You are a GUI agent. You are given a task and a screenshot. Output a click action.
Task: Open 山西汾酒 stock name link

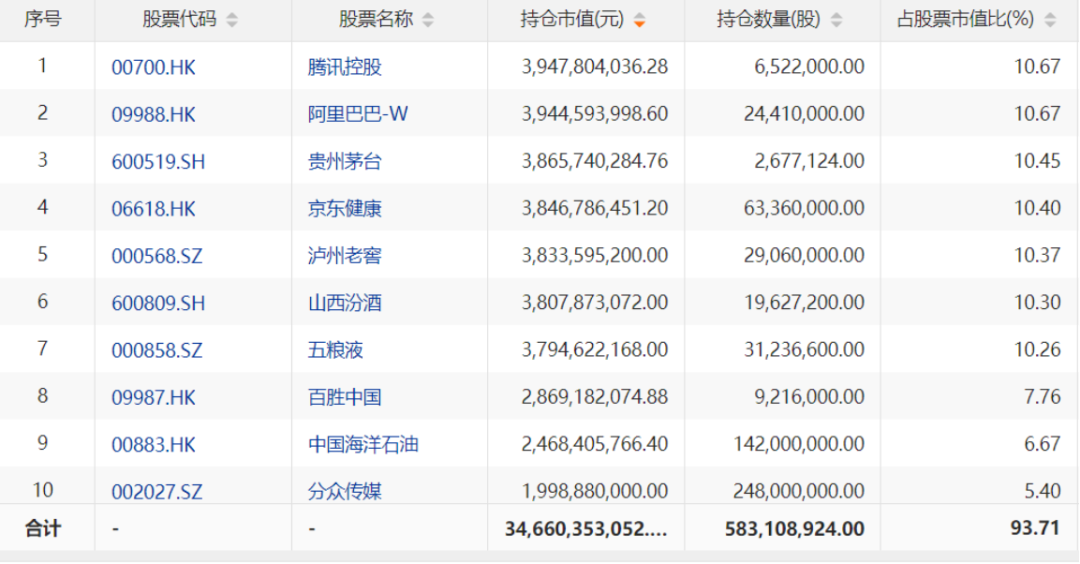344,302
